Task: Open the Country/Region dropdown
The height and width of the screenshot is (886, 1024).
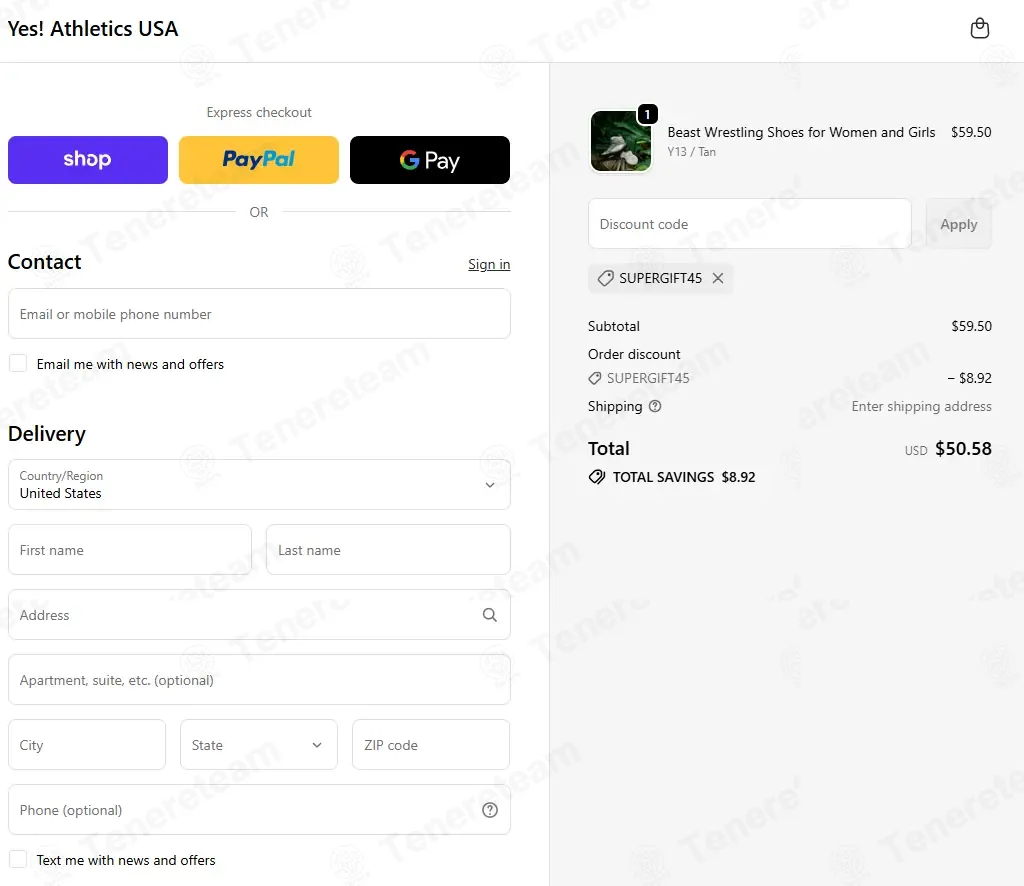Action: click(x=259, y=484)
